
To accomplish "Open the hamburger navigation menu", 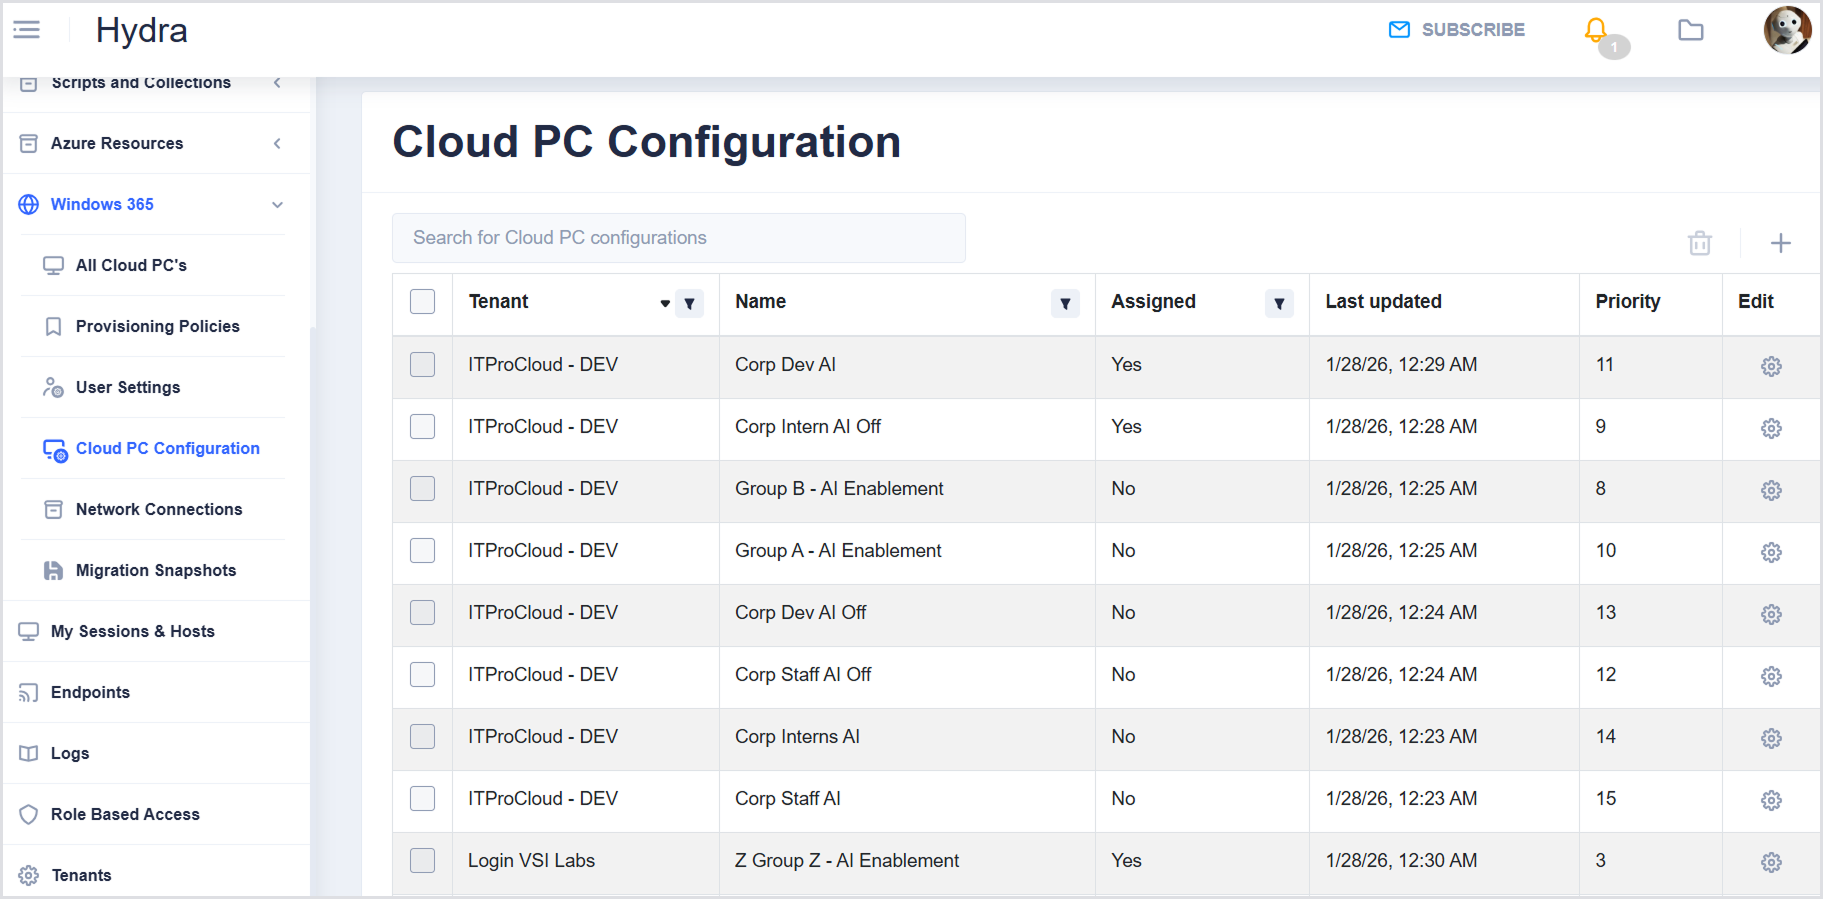I will click(27, 30).
